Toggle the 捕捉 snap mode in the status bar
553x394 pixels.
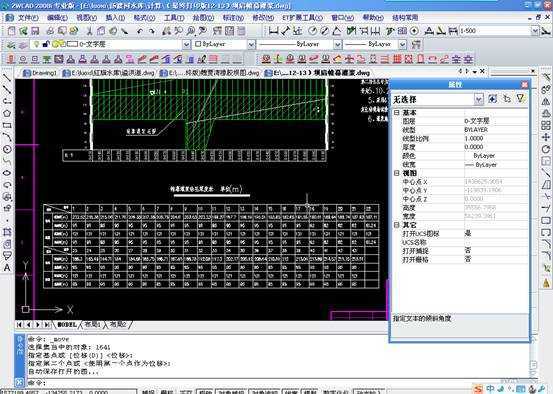point(148,392)
